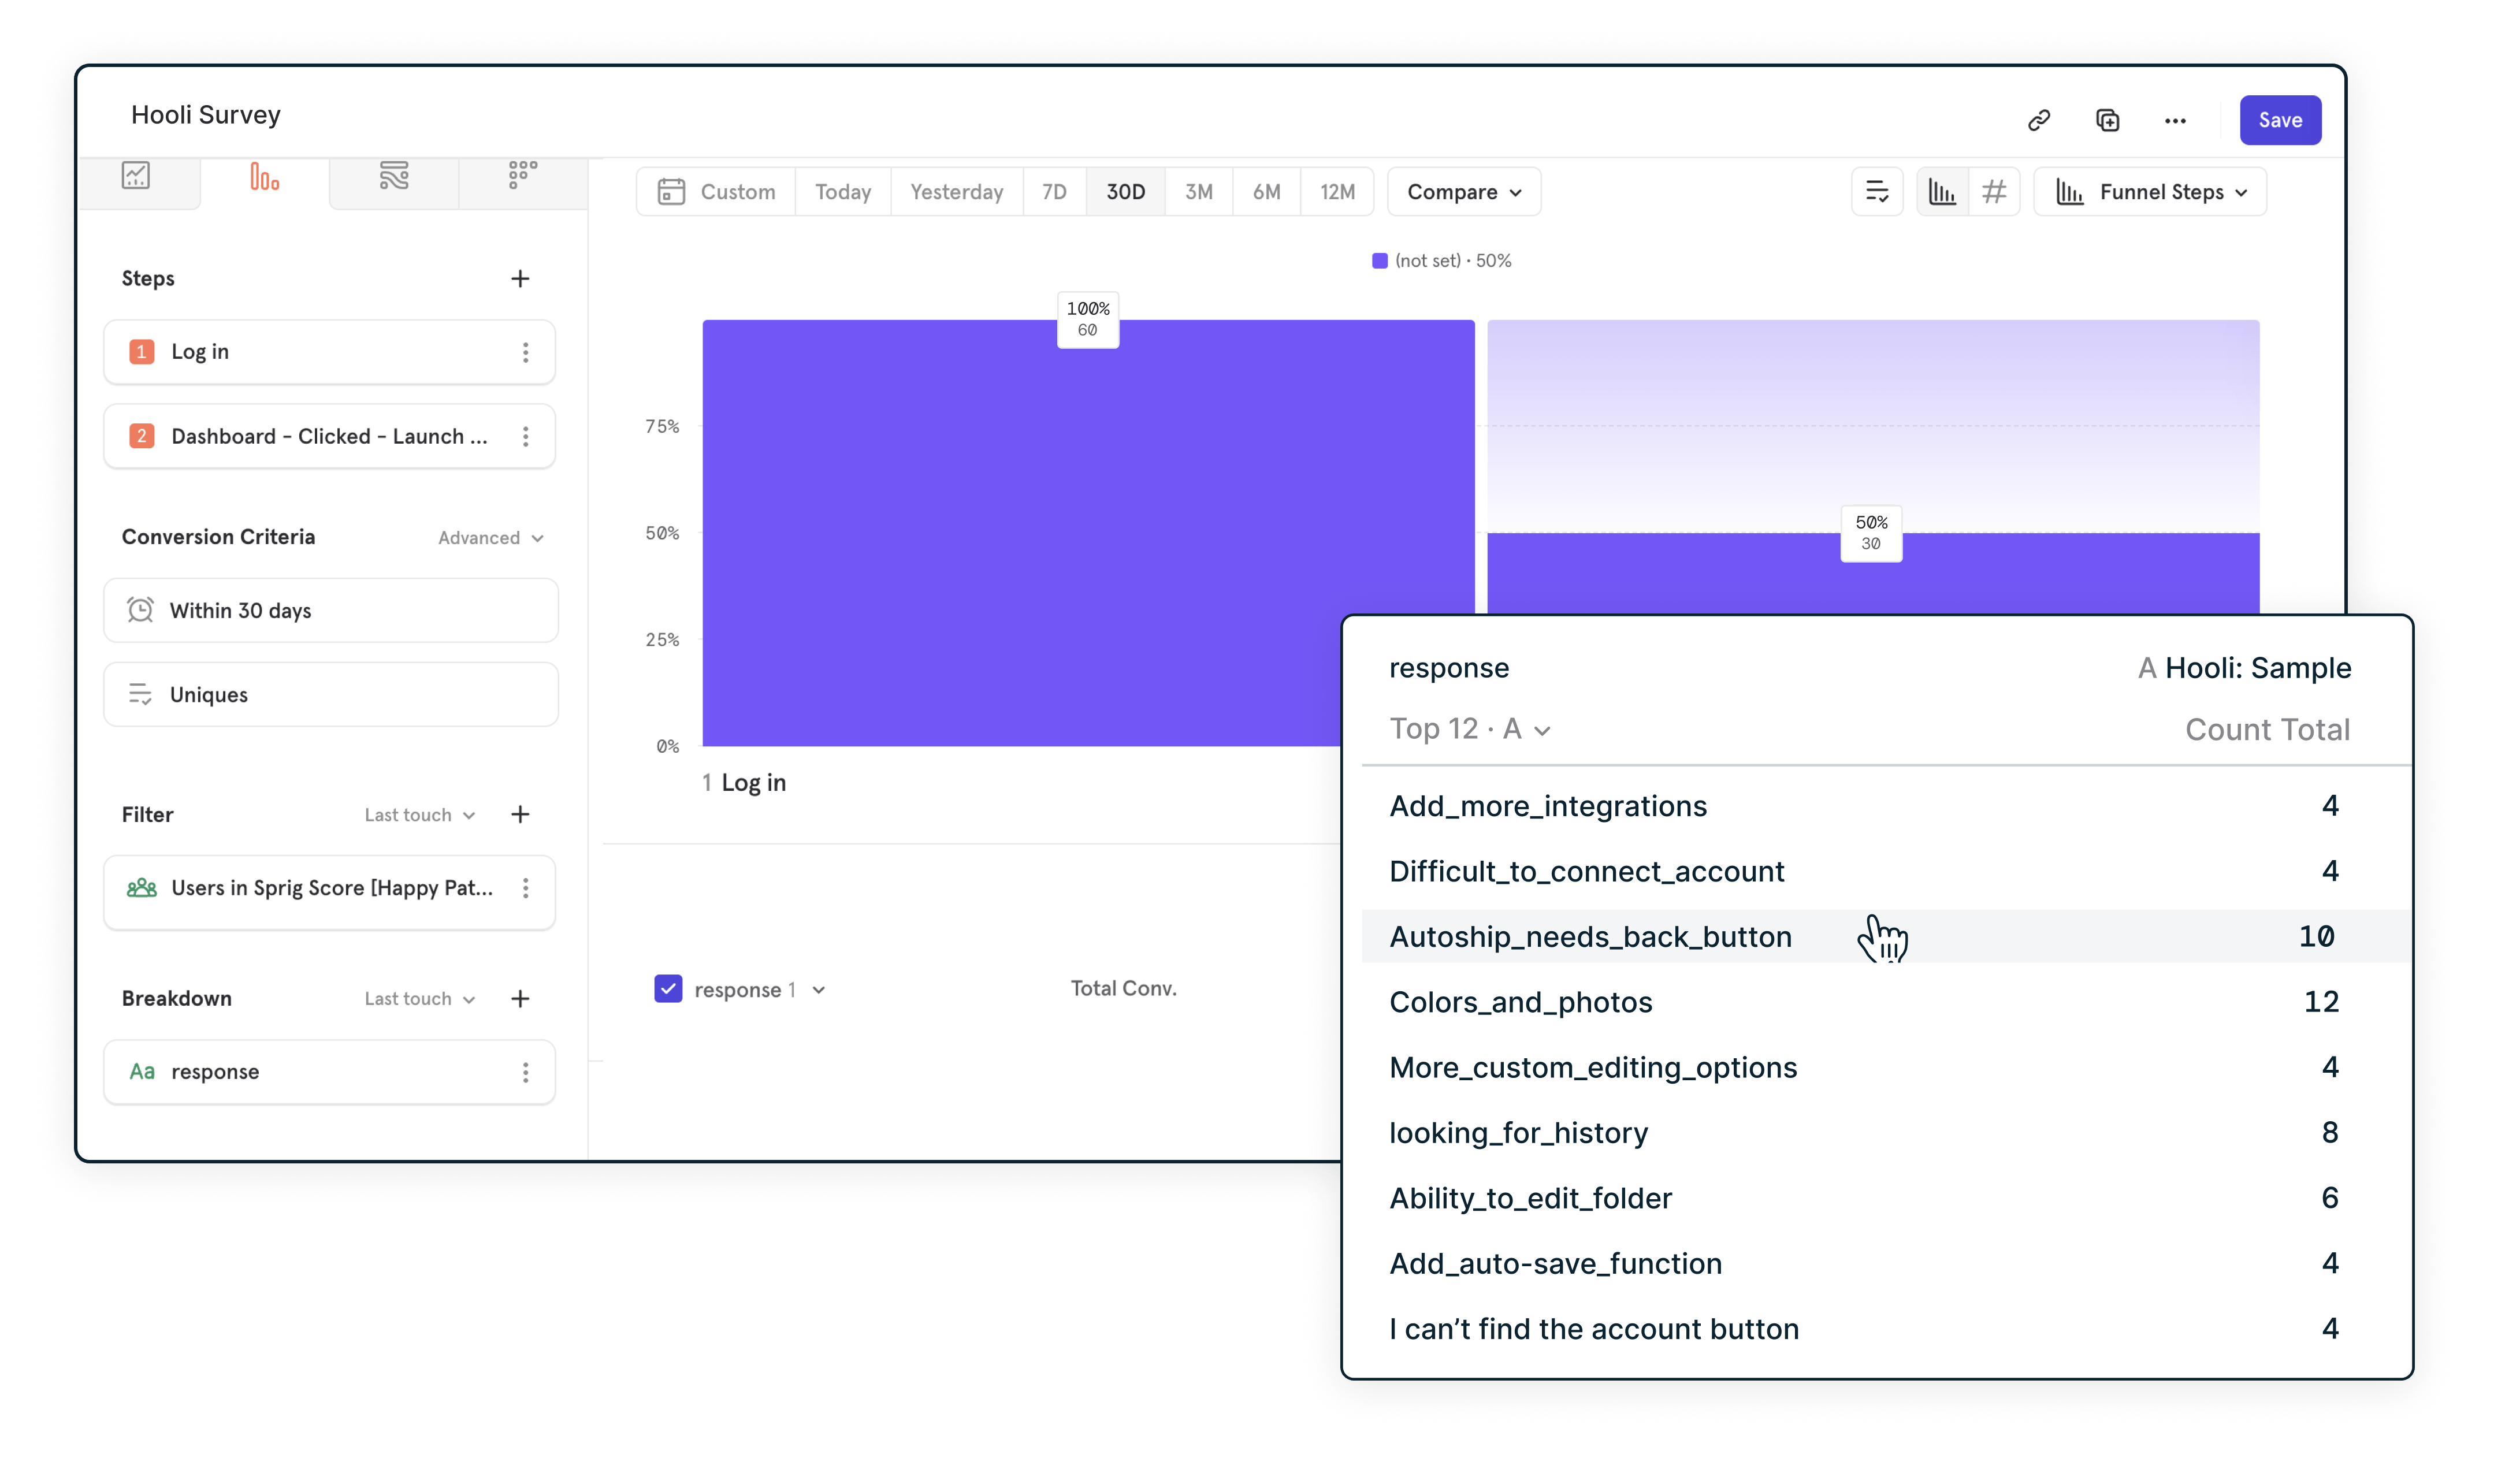Select the line chart view icon
The height and width of the screenshot is (1473, 2520).
137,177
